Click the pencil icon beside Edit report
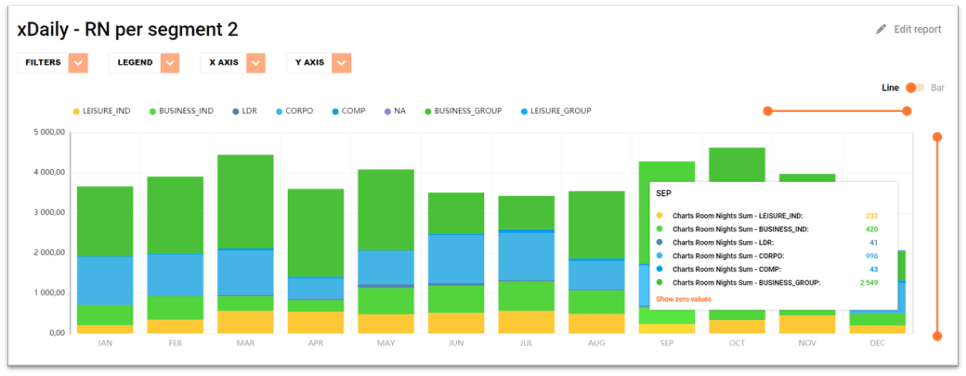 [x=881, y=30]
